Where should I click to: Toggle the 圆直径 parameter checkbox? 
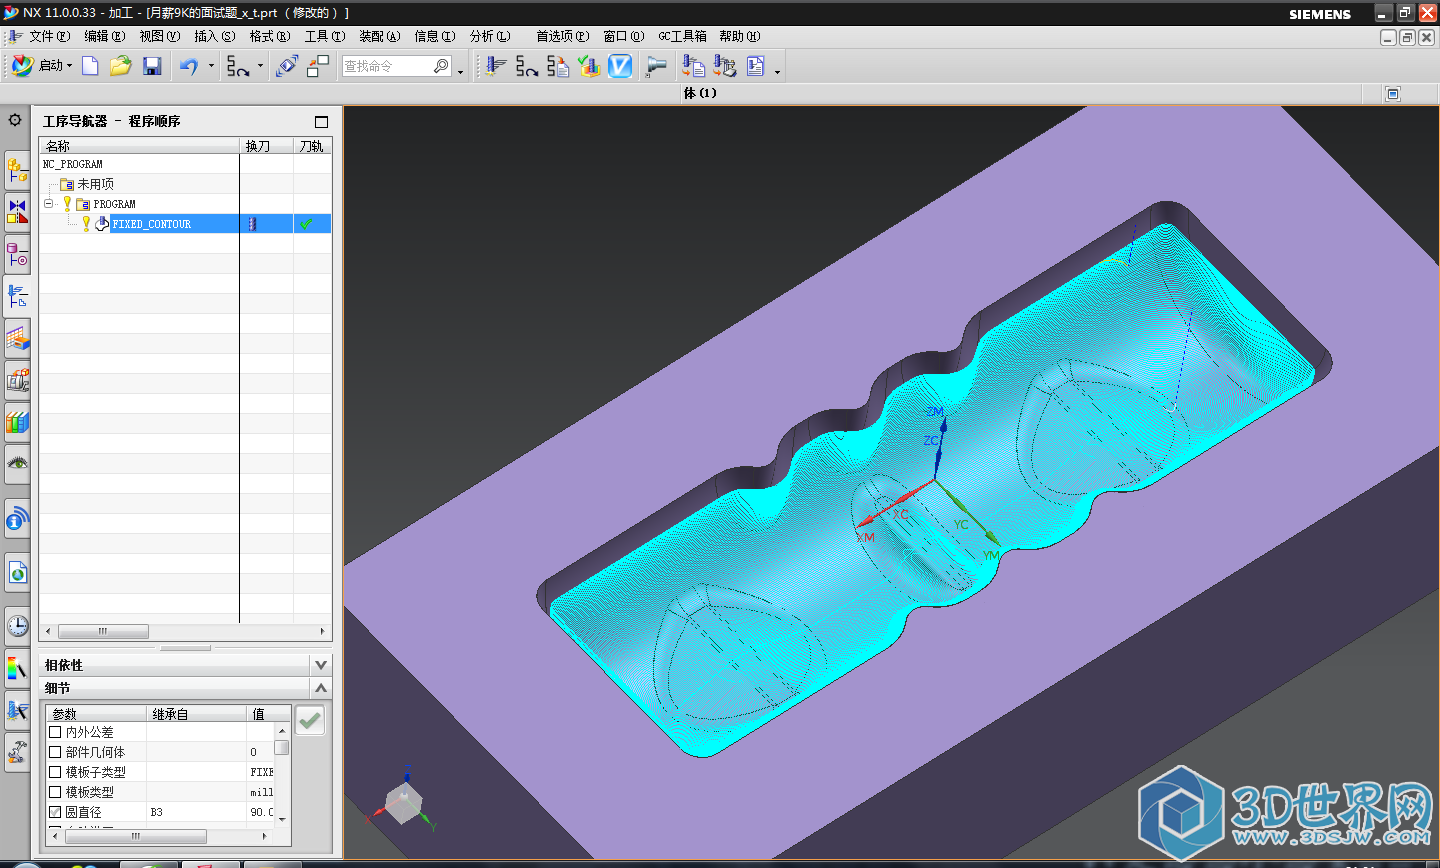point(55,812)
